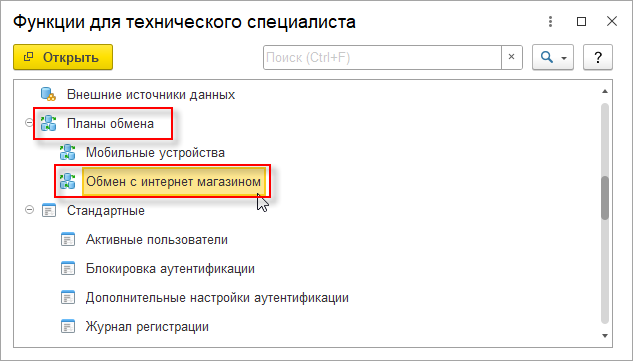
Task: Collapse the Планы обмена node
Action: tap(29, 123)
